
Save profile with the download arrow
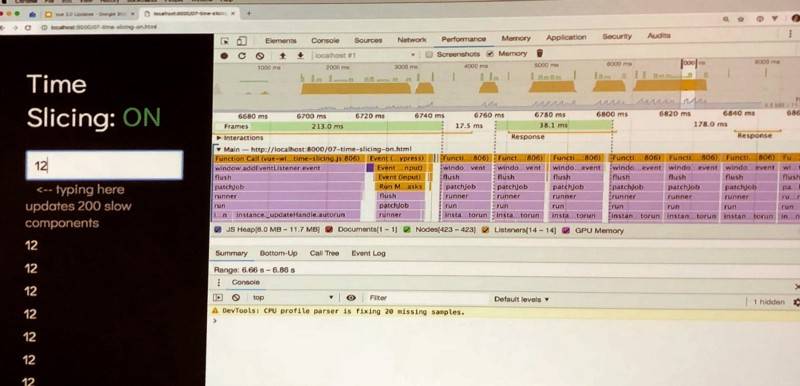coord(301,55)
